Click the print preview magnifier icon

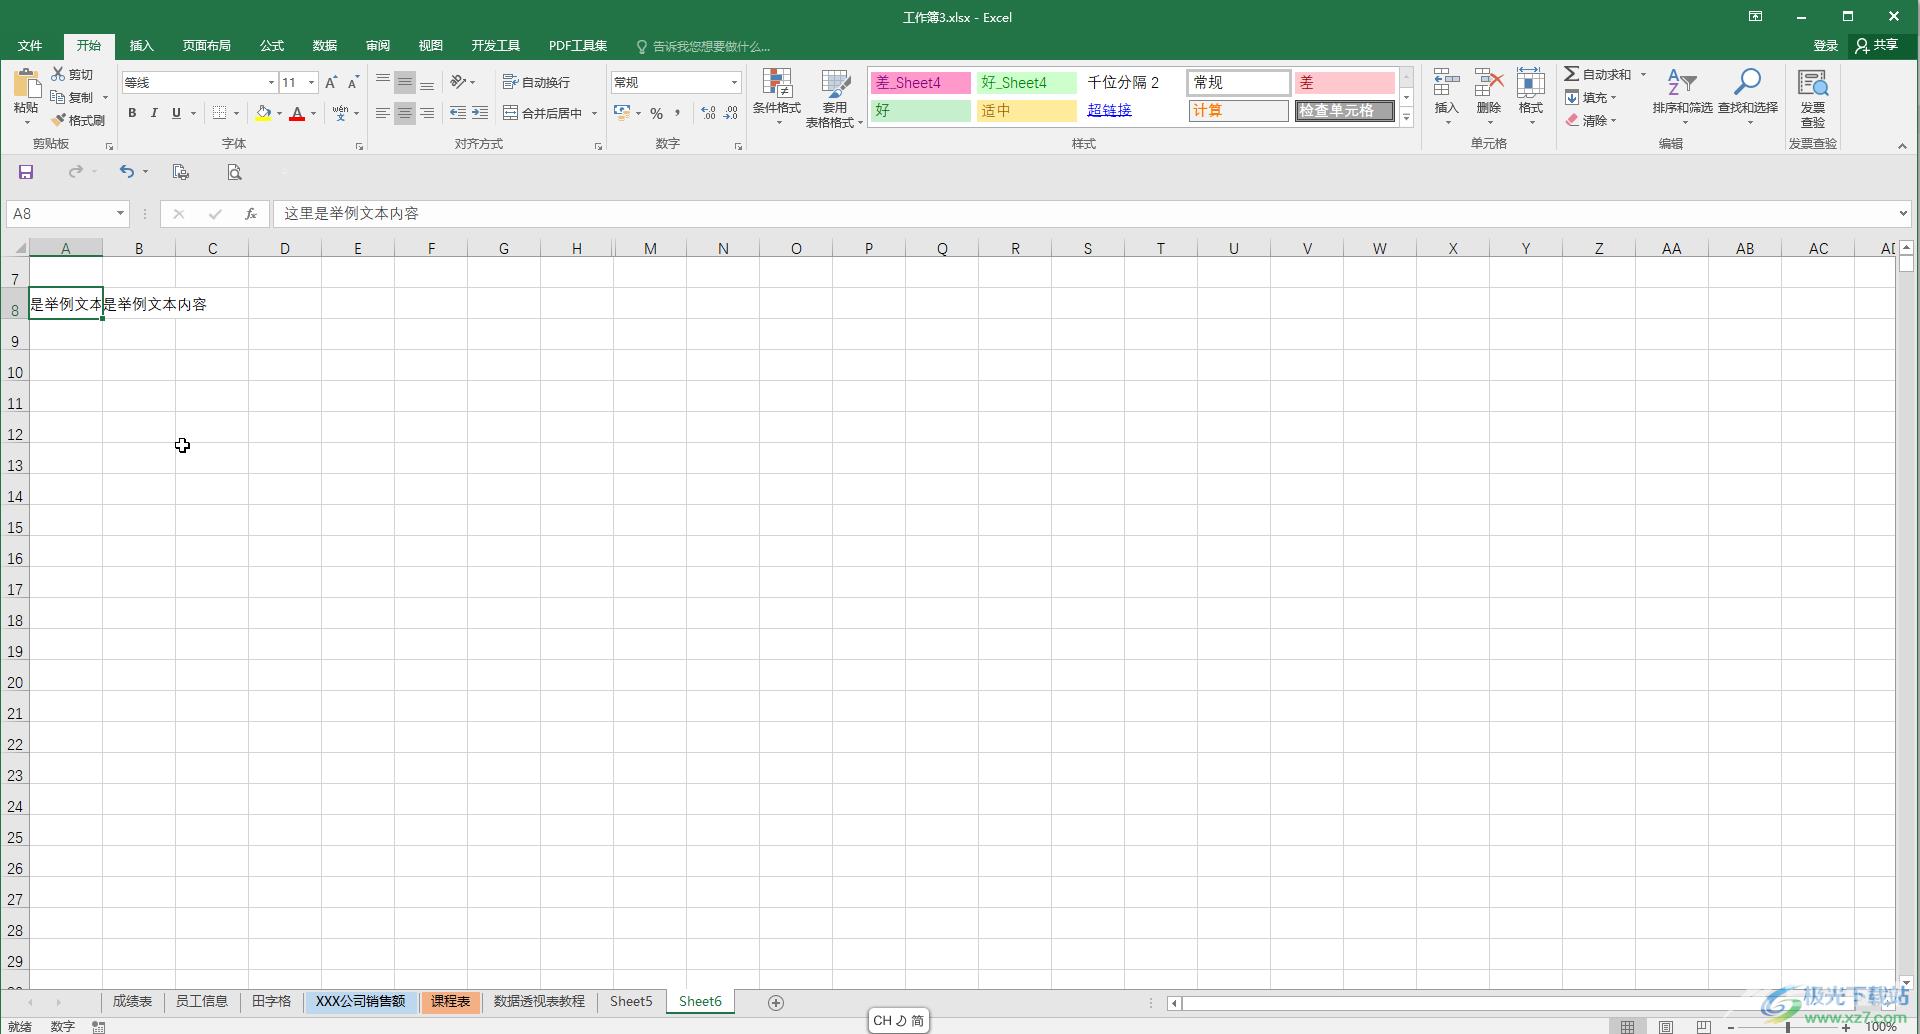click(x=234, y=172)
